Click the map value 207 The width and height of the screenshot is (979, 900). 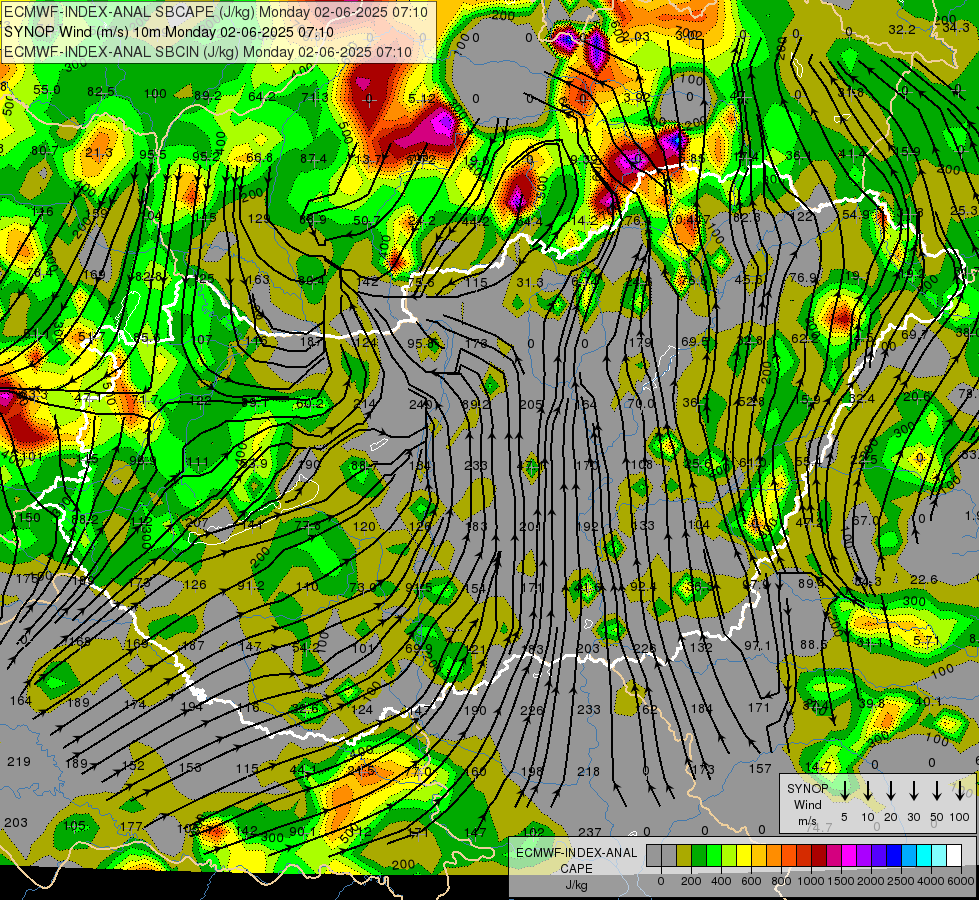pyautogui.click(x=197, y=522)
